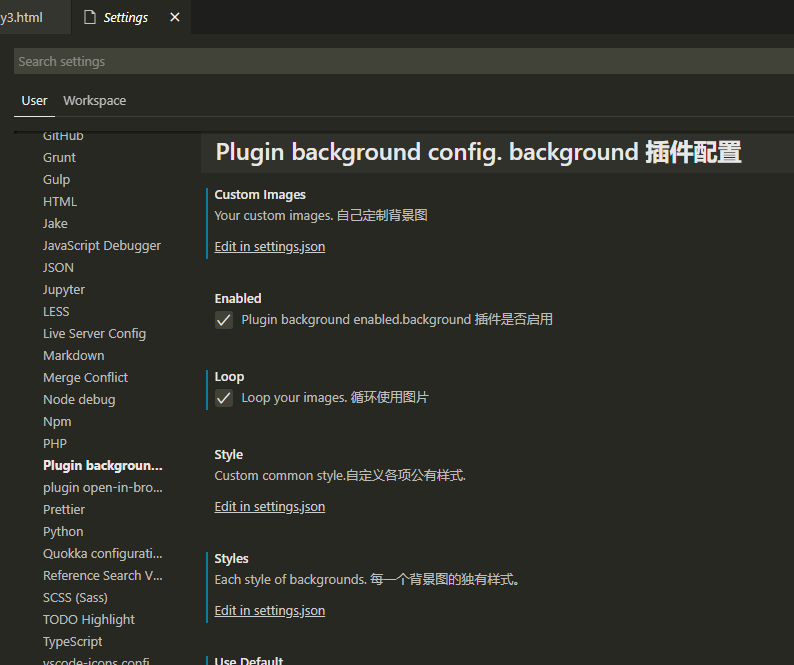Select JSON in settings tree

tap(58, 267)
